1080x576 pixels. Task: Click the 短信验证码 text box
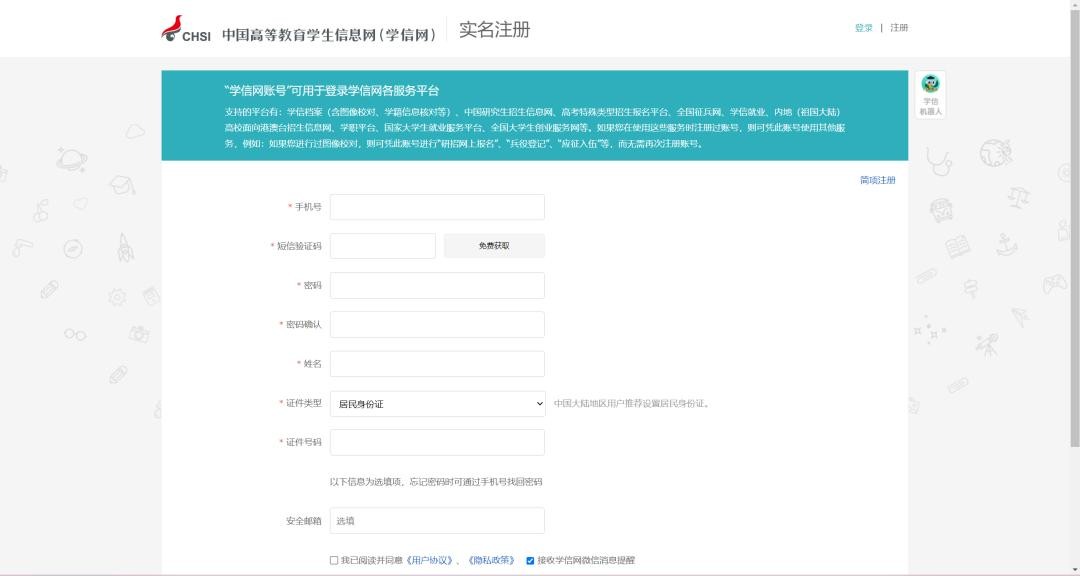(x=382, y=246)
